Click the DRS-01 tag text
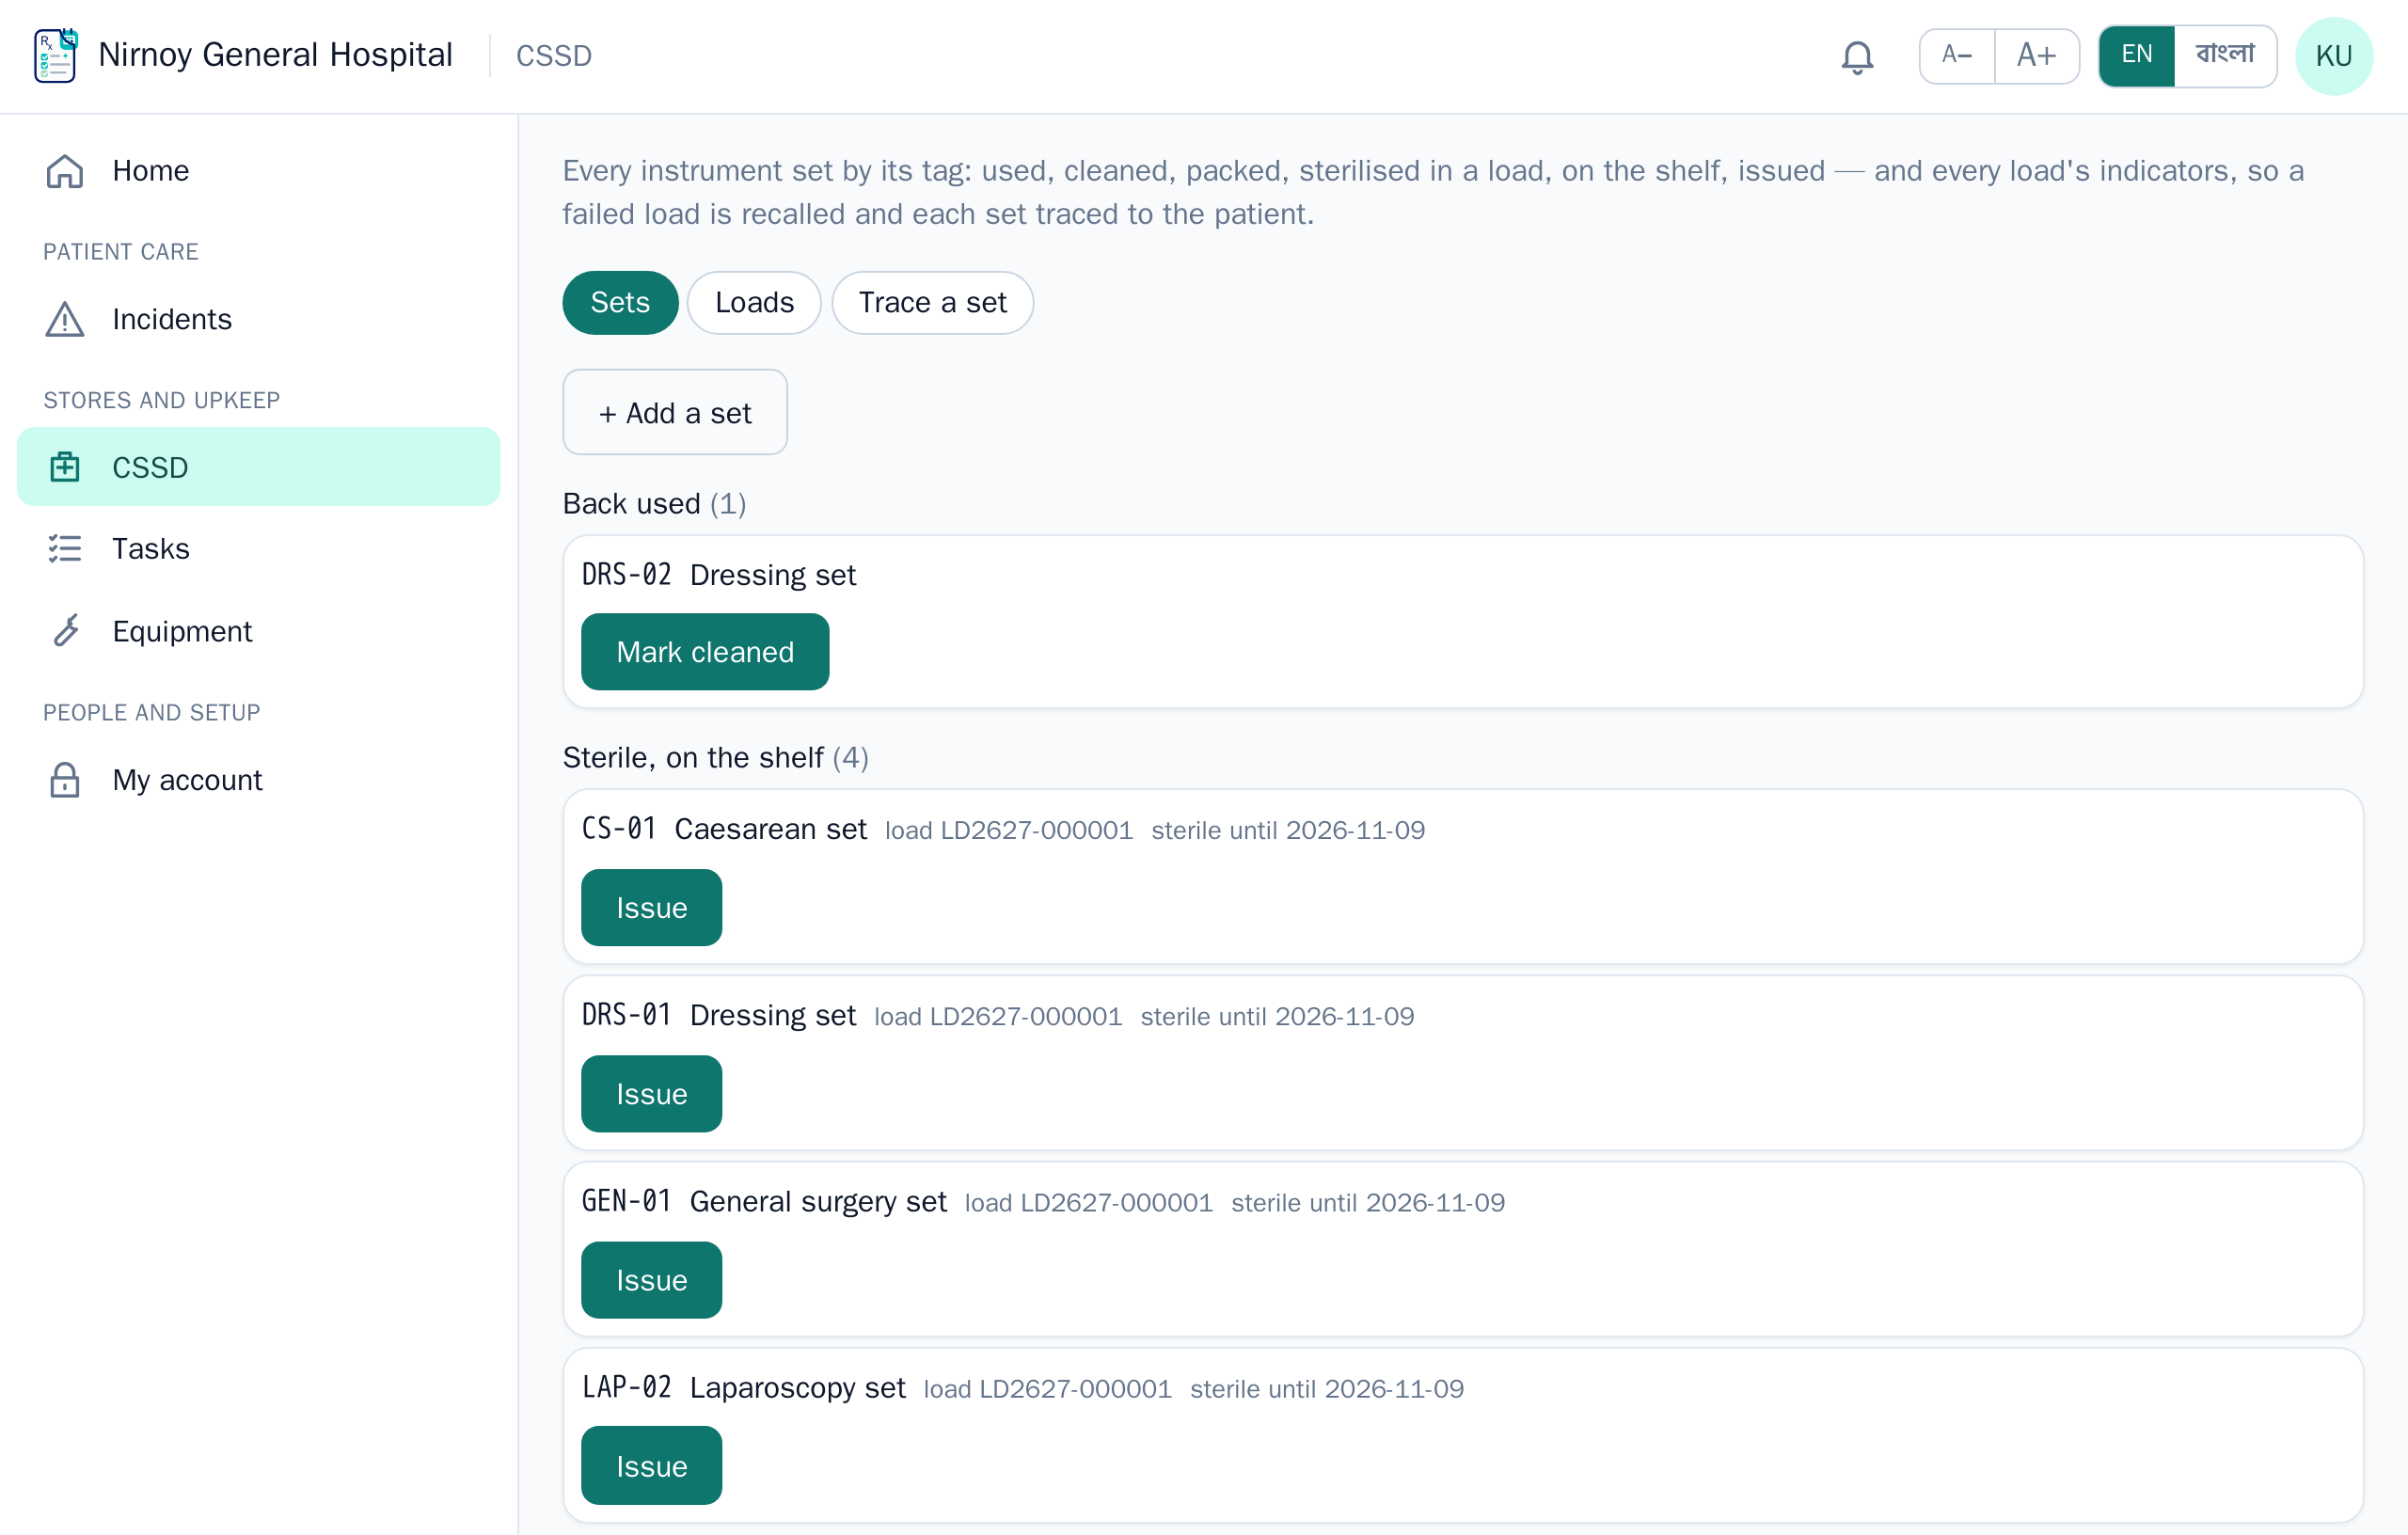 (626, 1015)
